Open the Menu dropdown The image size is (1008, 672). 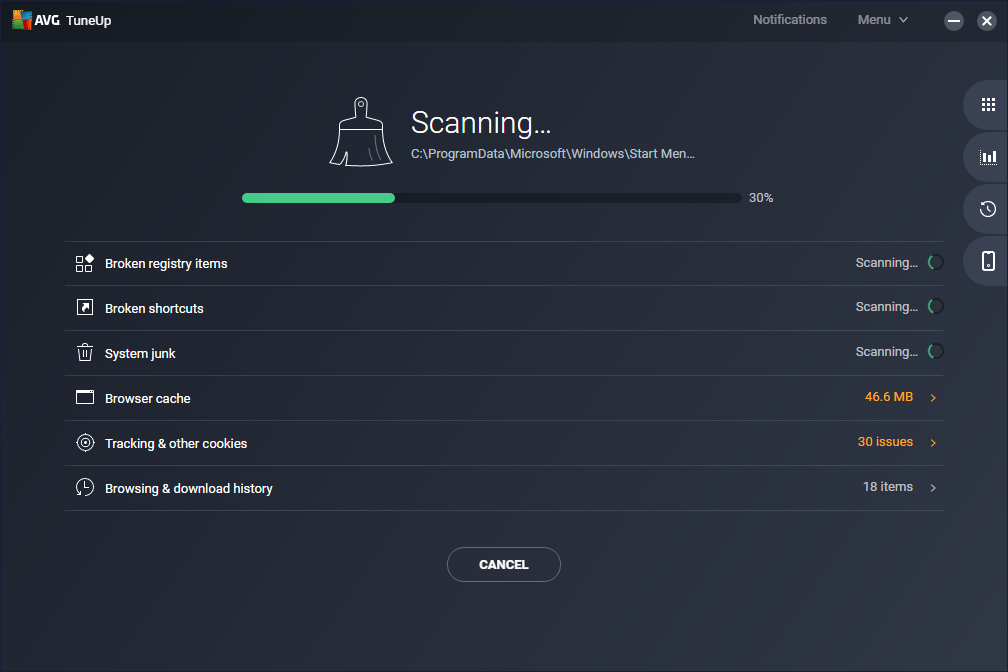(x=881, y=19)
